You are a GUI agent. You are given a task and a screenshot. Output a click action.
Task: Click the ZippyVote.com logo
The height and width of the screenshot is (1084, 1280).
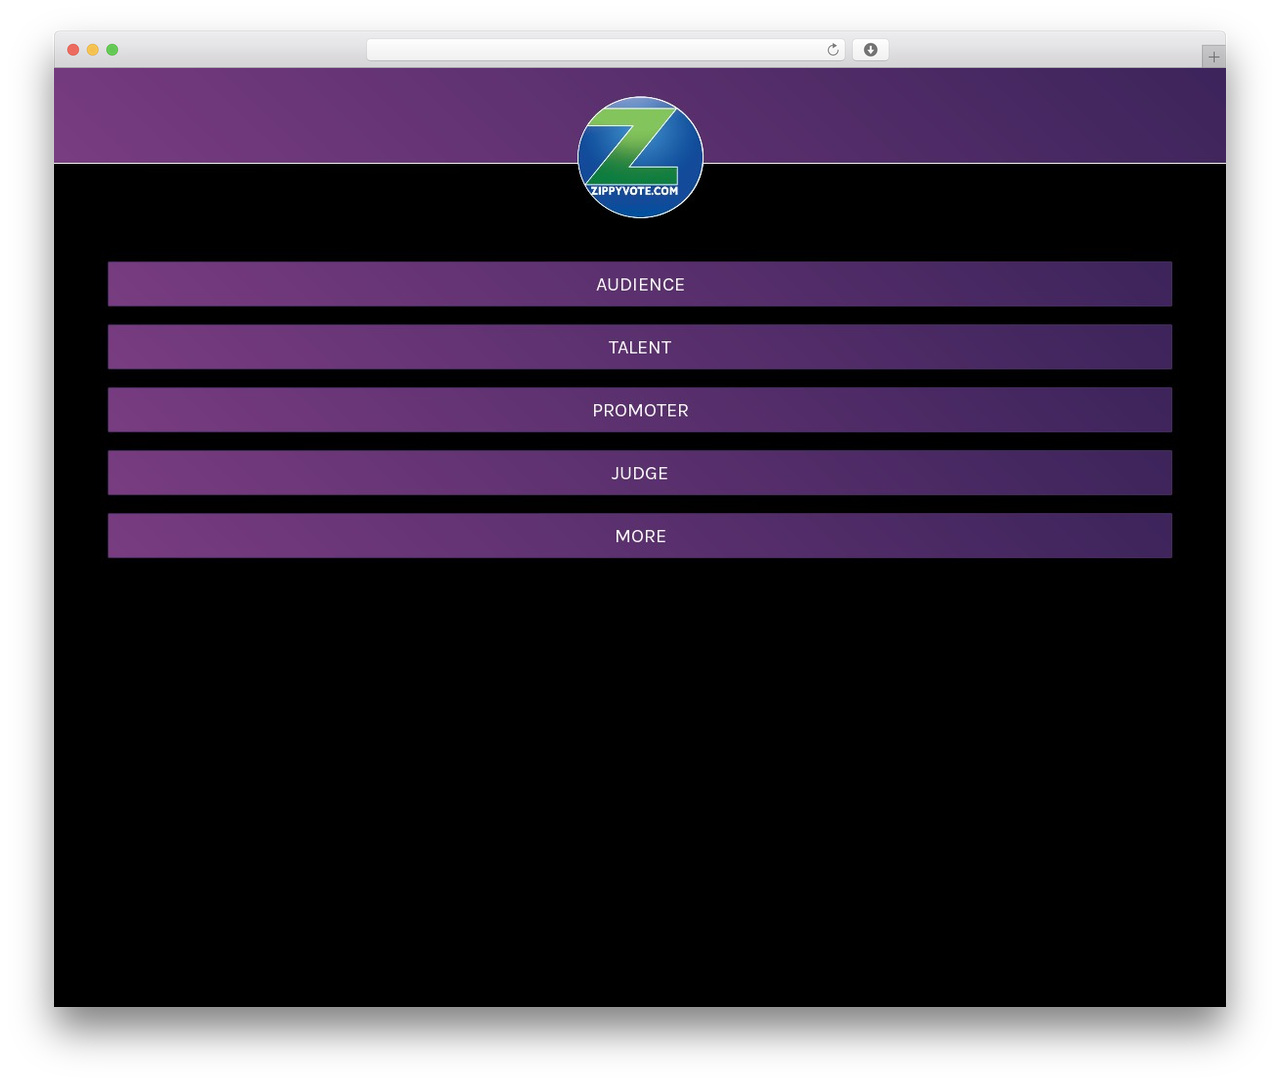click(640, 157)
